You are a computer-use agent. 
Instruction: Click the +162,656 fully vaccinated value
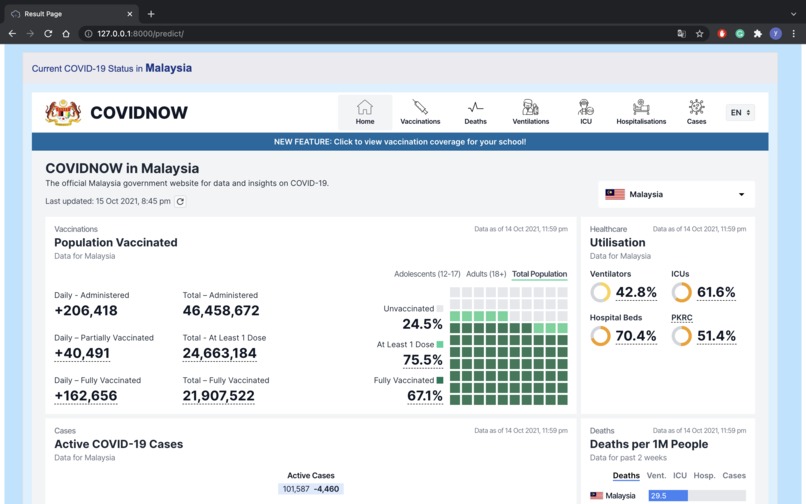pyautogui.click(x=86, y=396)
